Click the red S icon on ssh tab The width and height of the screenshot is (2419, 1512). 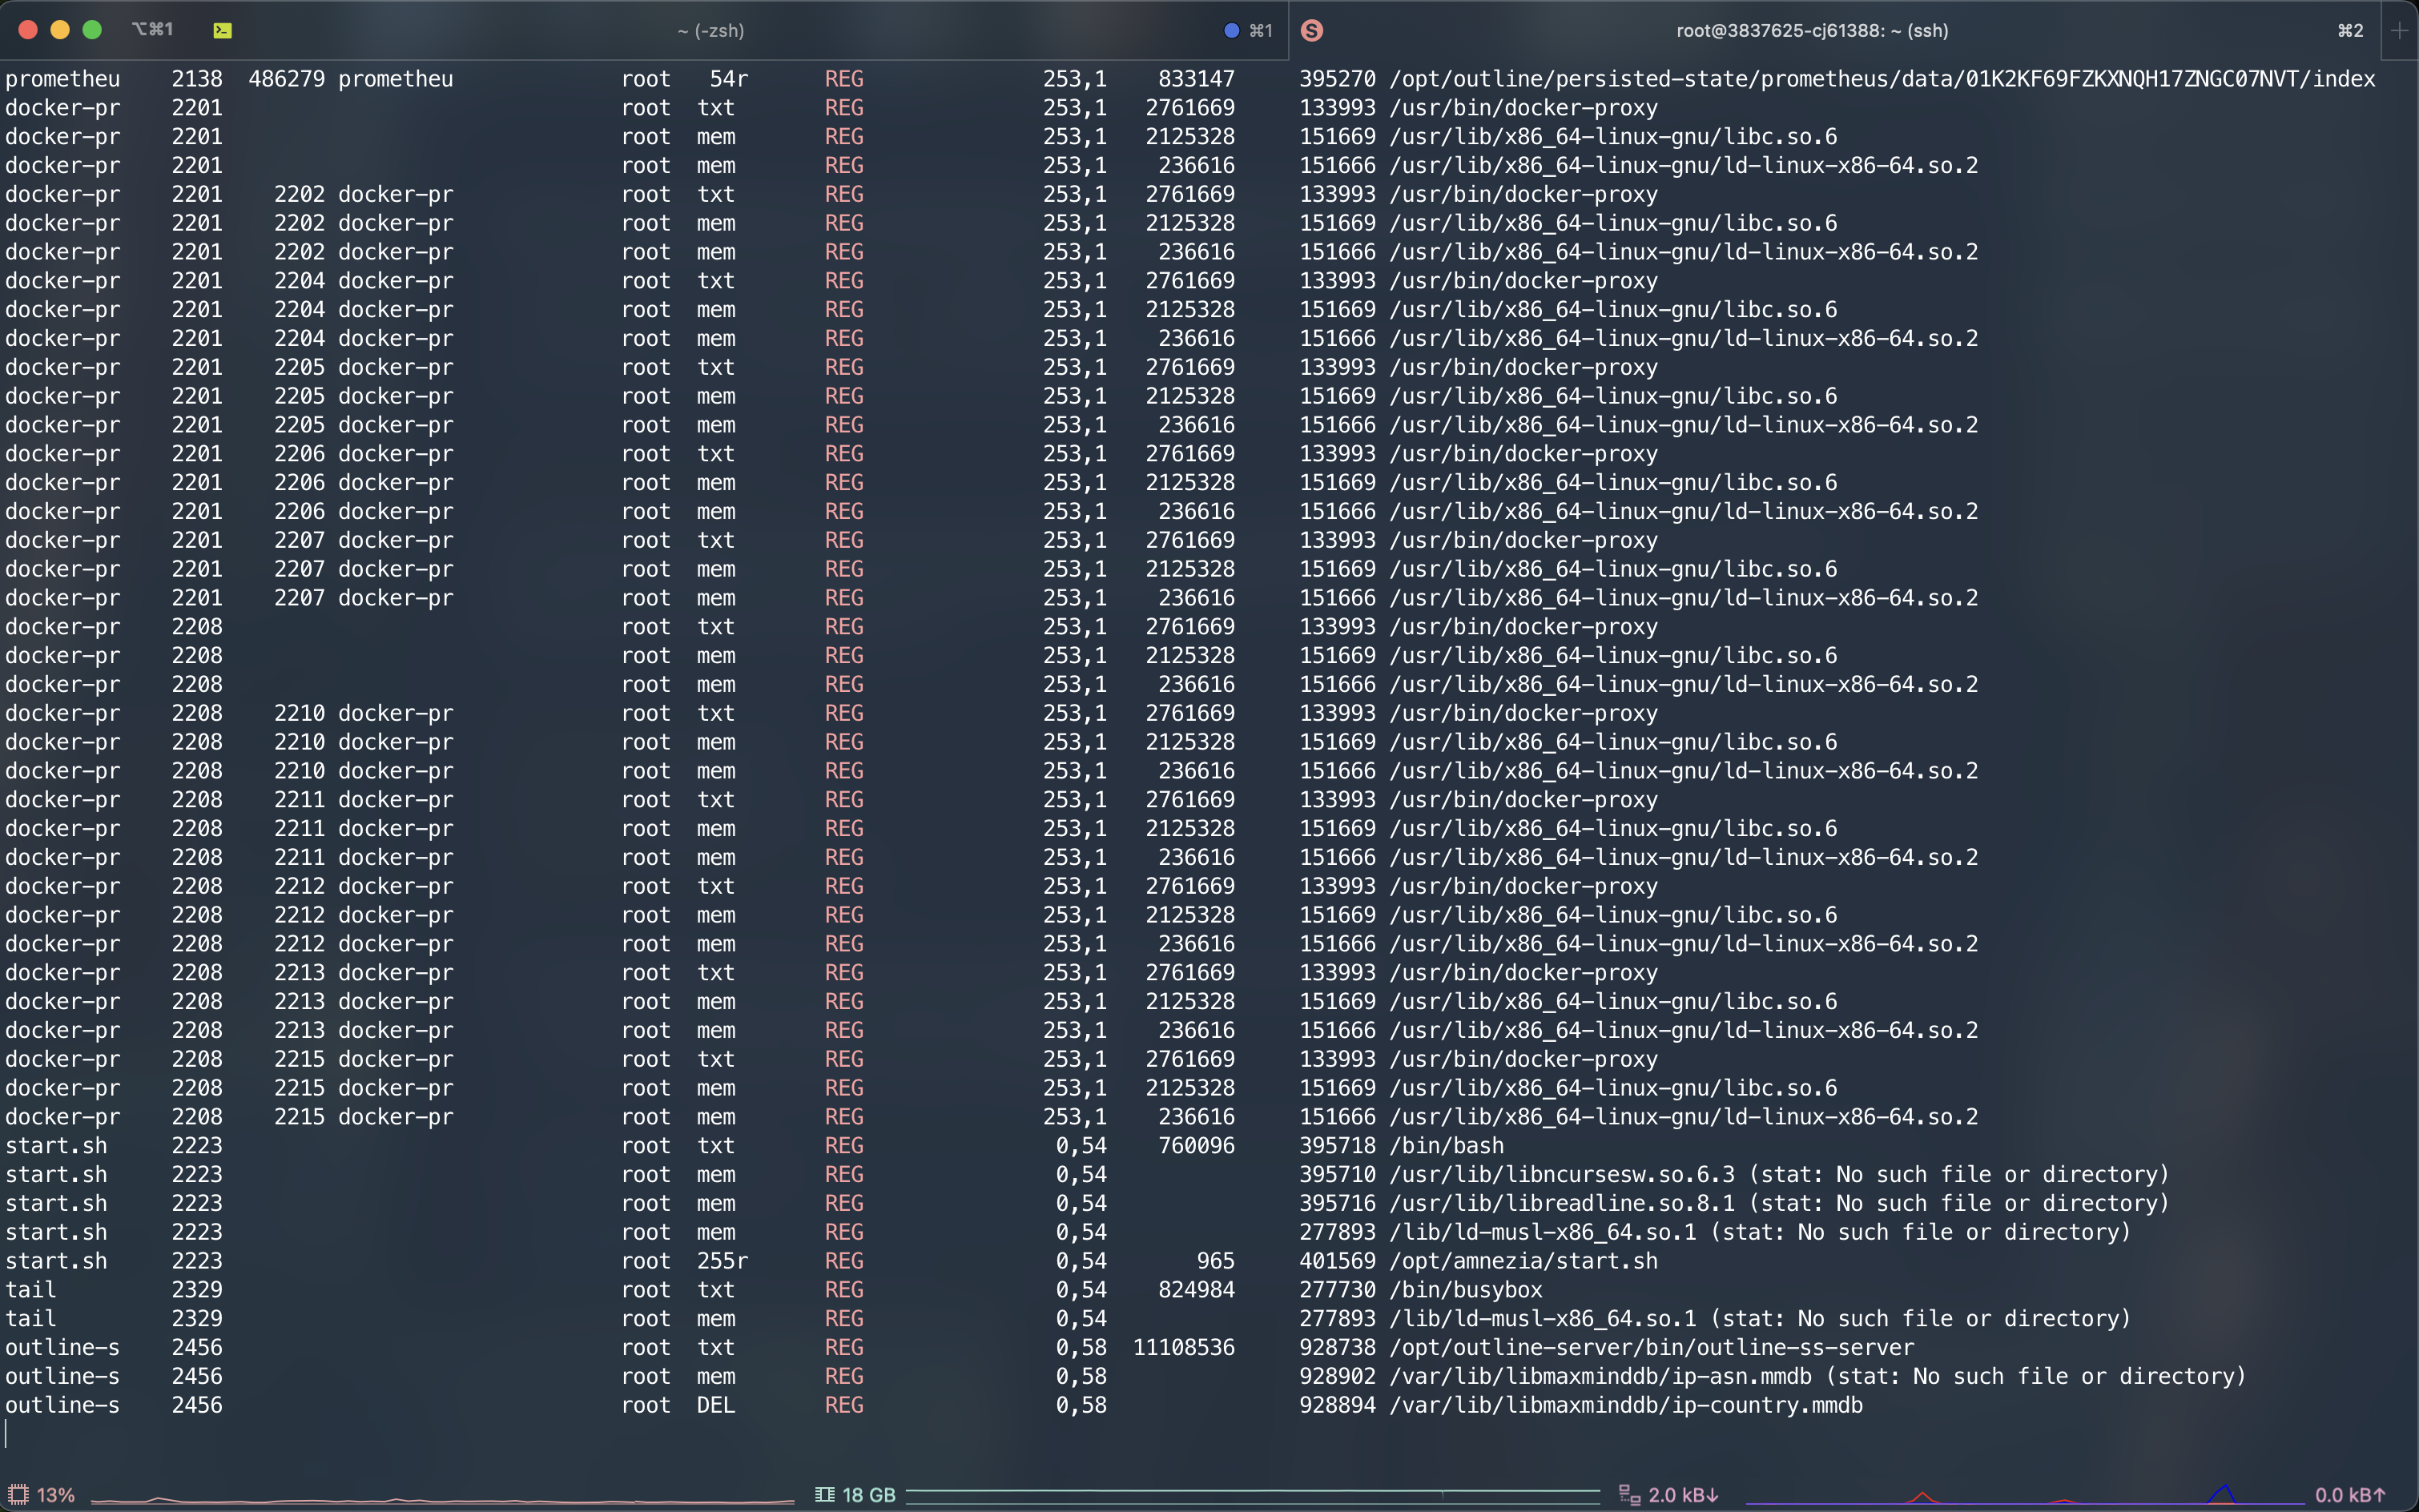[x=1312, y=31]
